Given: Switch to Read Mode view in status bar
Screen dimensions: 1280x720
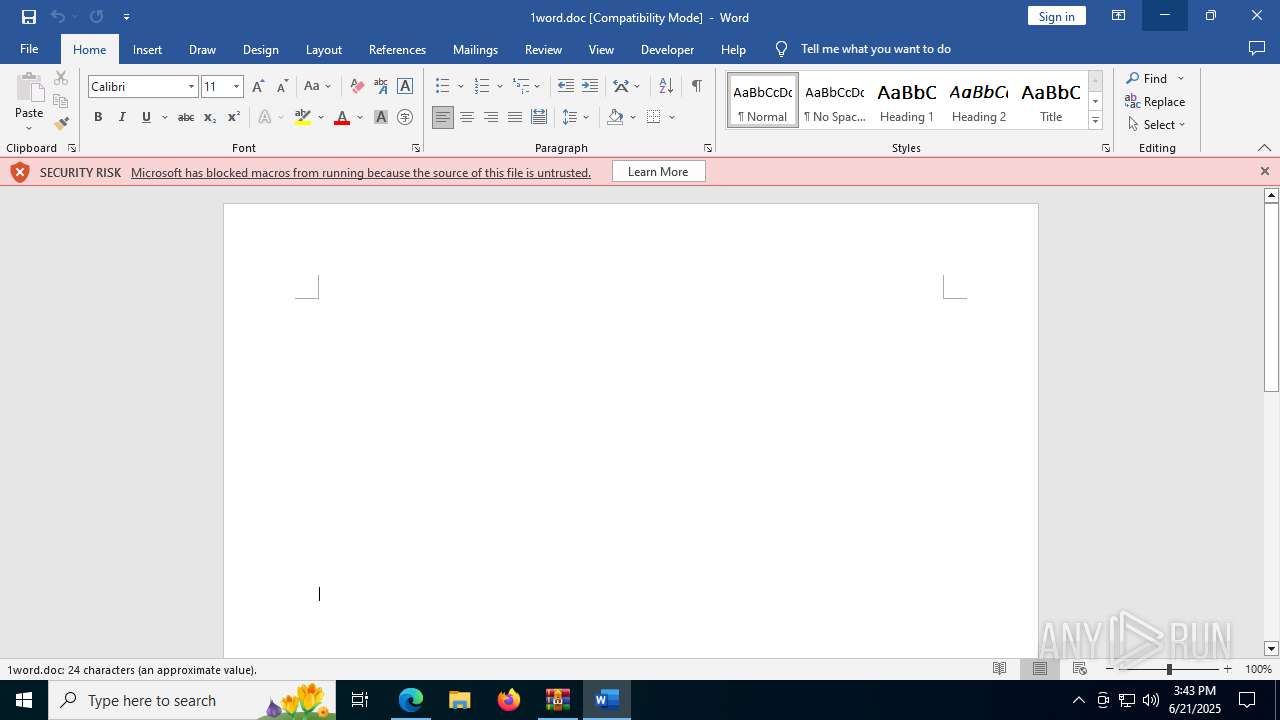Looking at the screenshot, I should [999, 669].
